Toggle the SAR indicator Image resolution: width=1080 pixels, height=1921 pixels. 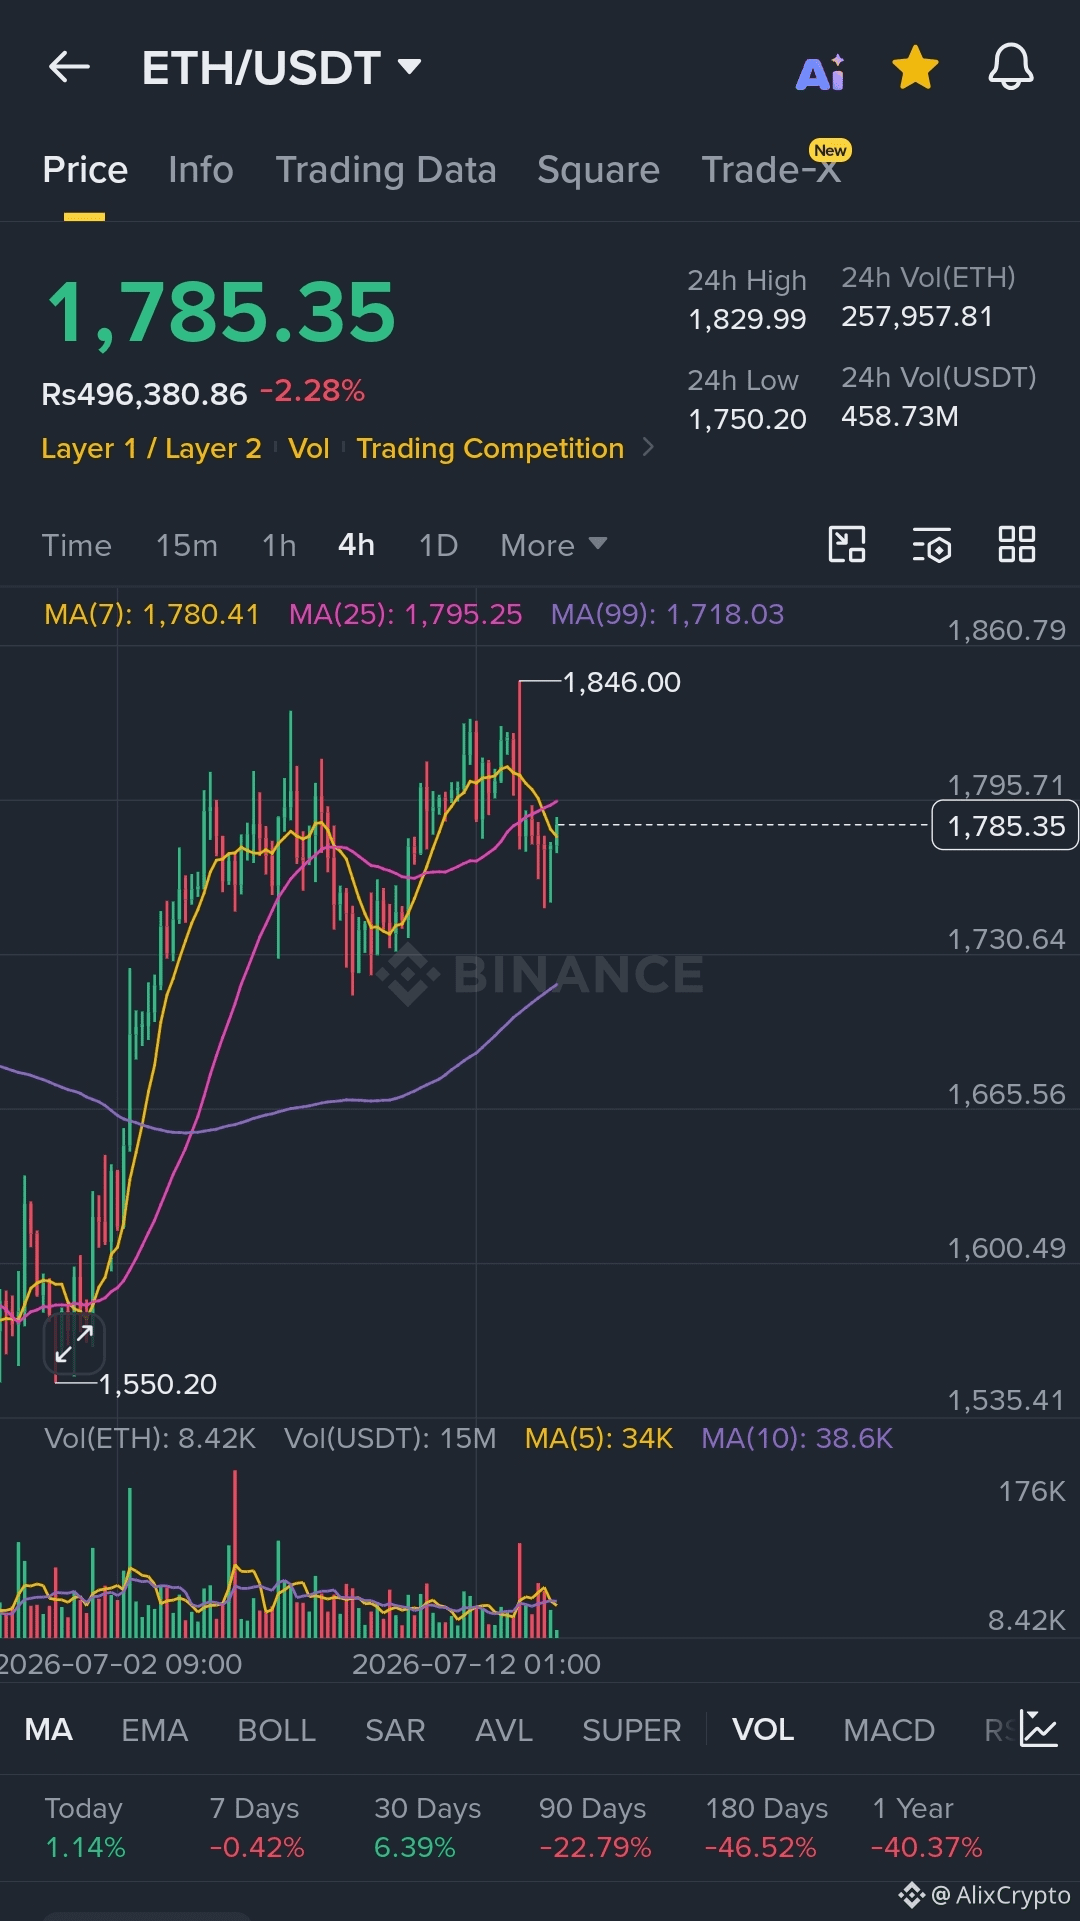coord(395,1730)
